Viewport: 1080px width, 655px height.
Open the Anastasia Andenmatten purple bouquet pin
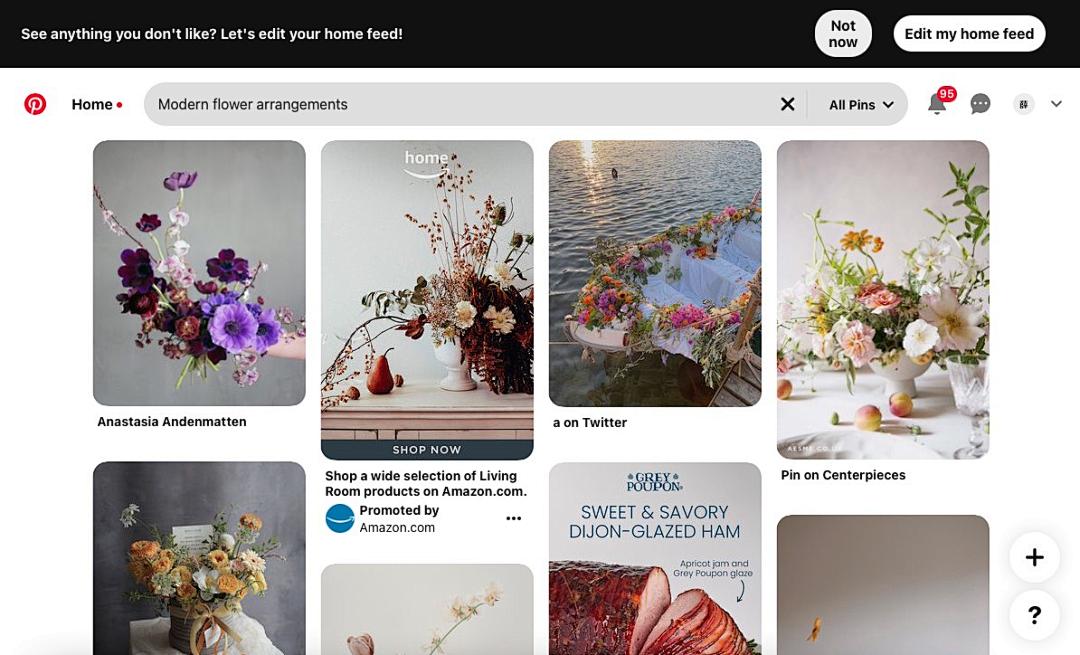199,273
